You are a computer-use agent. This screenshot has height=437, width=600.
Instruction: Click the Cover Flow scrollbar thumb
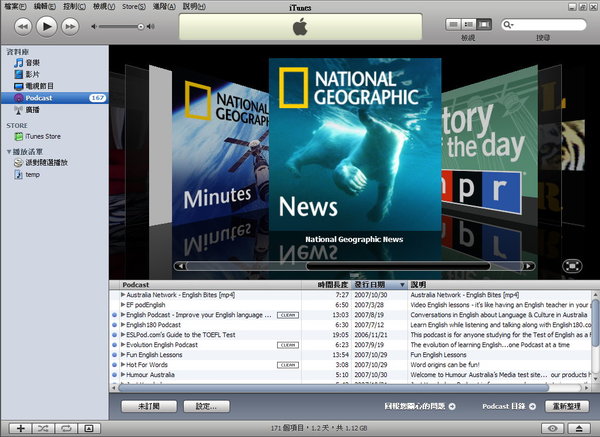[398, 266]
